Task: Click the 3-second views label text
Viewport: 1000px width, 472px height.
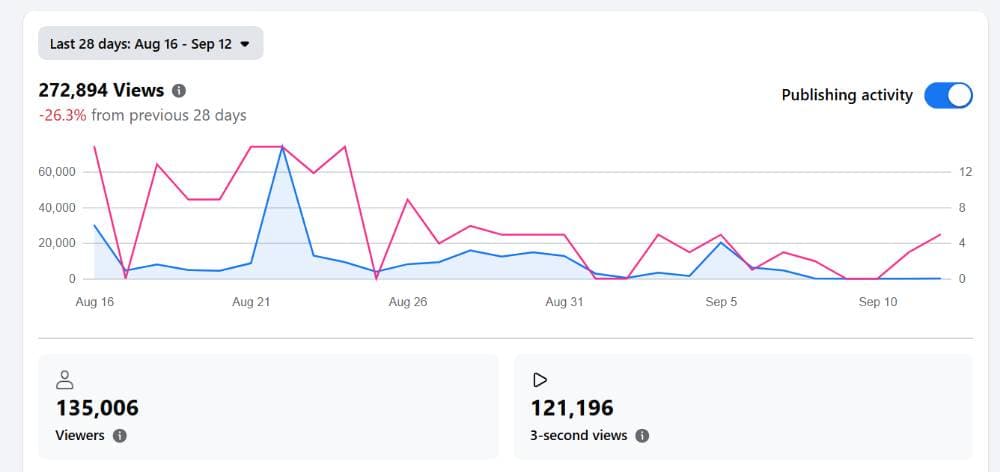Action: (578, 436)
